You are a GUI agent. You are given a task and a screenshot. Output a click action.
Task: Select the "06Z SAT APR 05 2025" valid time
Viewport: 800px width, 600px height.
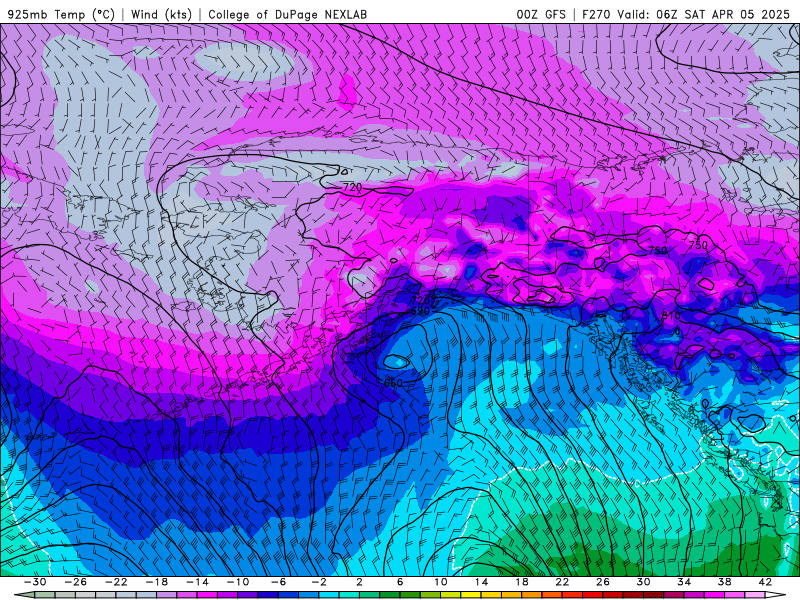click(x=723, y=14)
